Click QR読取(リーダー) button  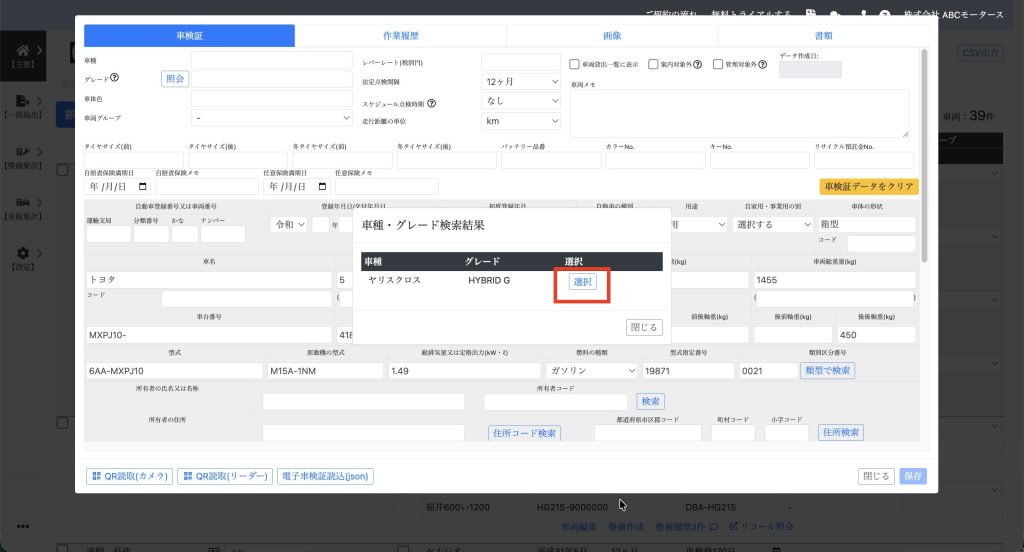[224, 477]
